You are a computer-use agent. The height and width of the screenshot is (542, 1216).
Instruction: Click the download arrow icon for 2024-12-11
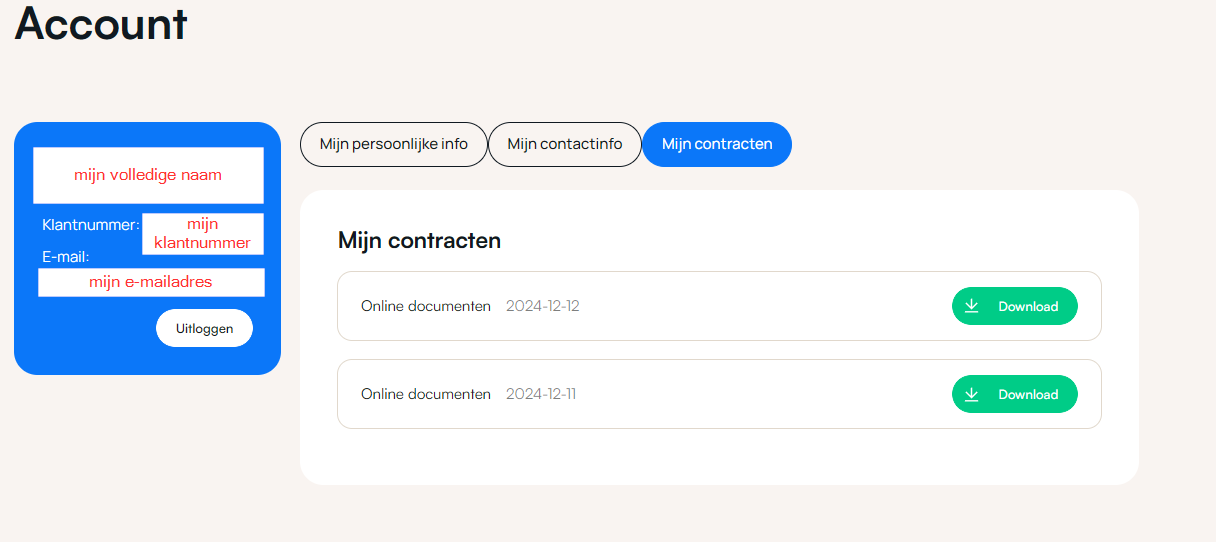[x=971, y=394]
